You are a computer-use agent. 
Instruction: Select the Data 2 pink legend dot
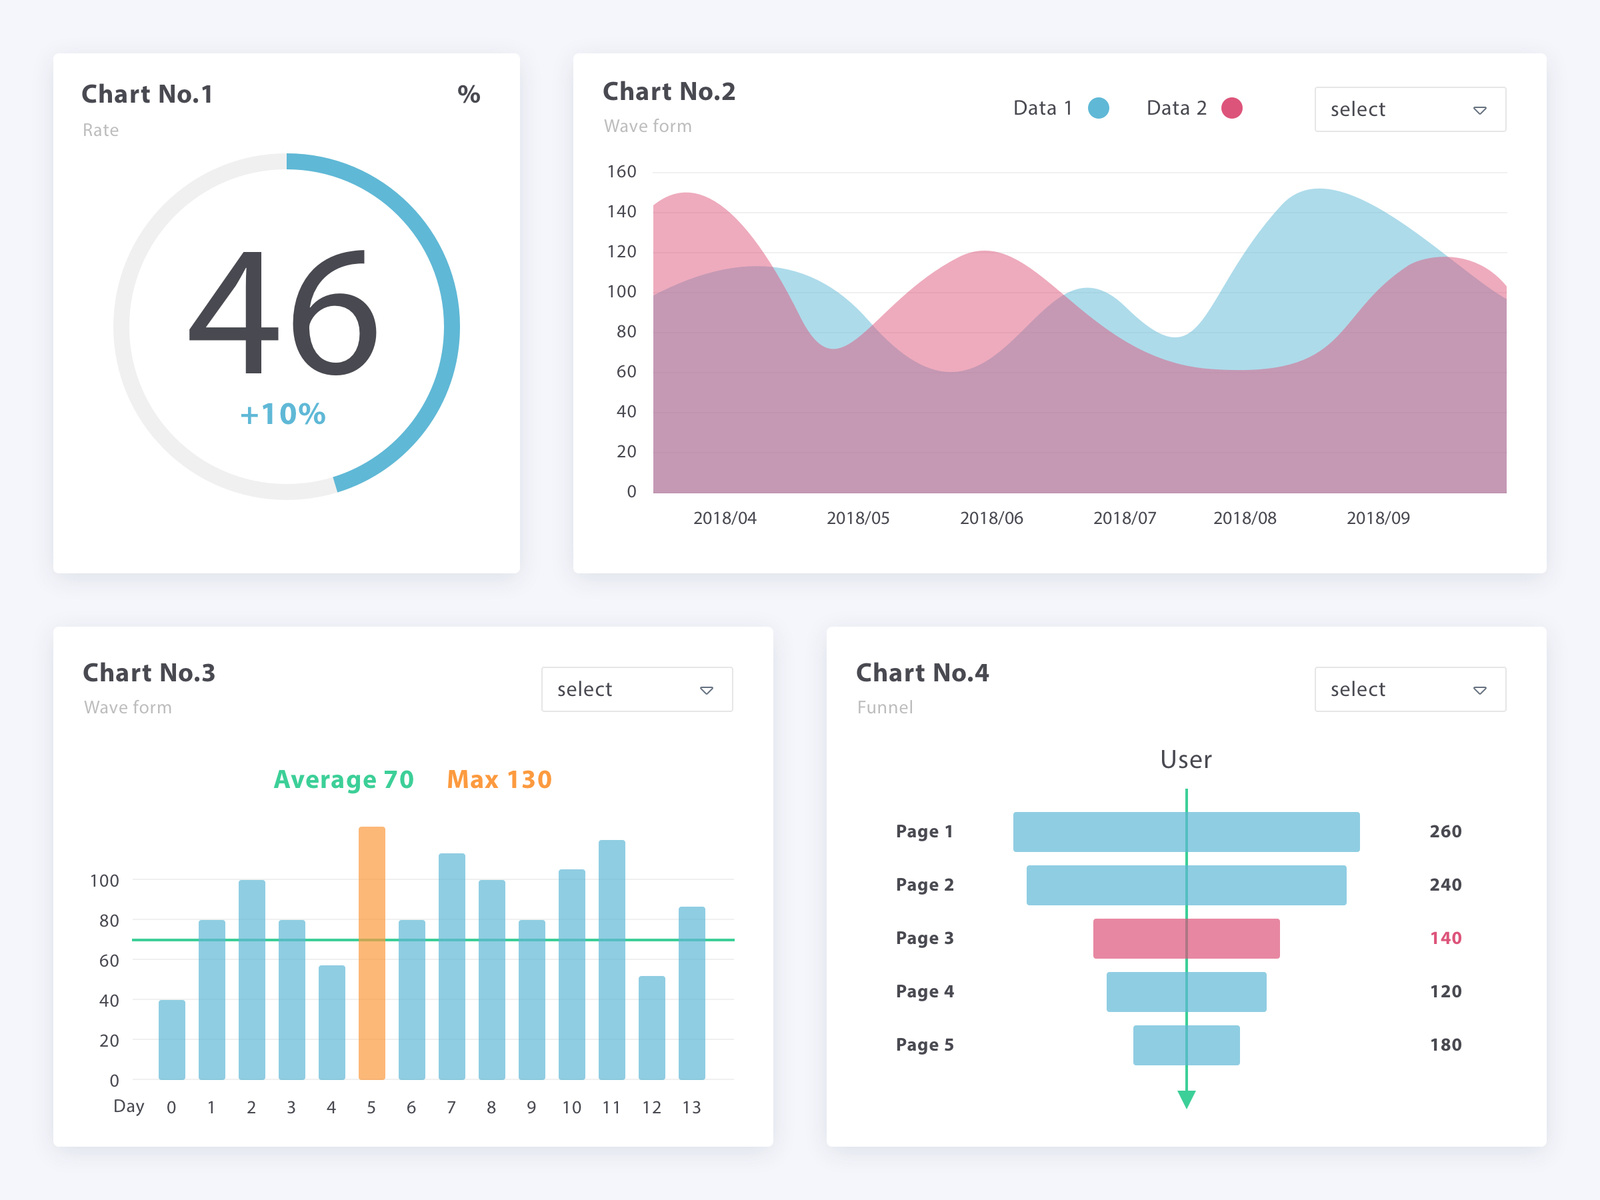(1232, 108)
